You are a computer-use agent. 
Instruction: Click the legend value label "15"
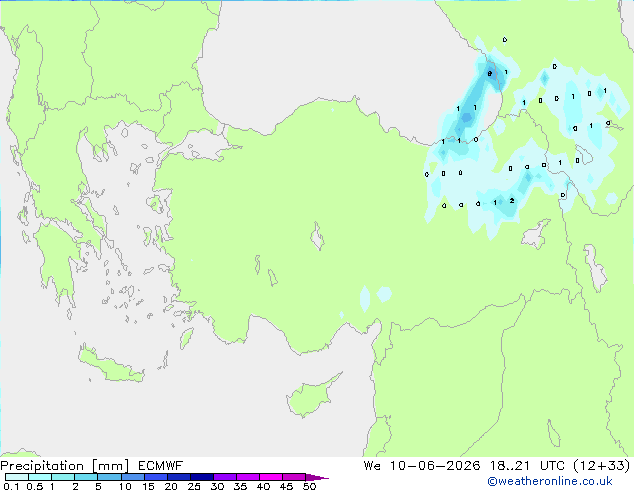tap(148, 486)
